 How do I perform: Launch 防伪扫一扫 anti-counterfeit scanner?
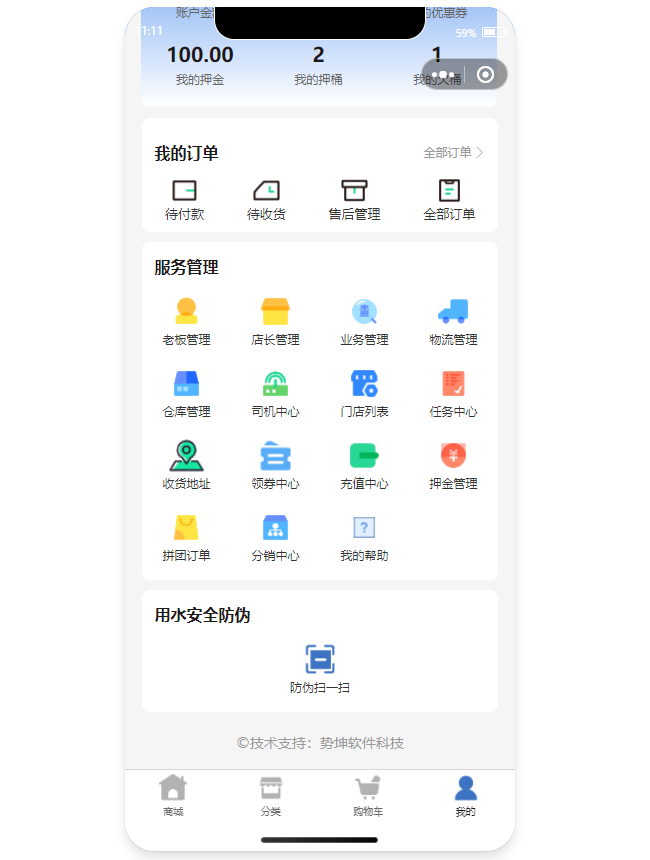320,660
